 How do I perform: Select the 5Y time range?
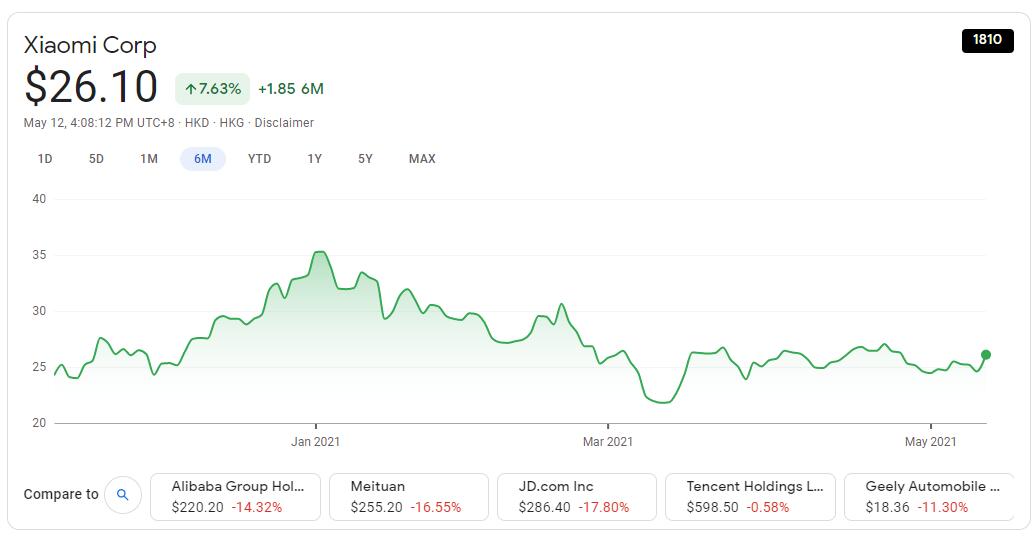tap(365, 159)
